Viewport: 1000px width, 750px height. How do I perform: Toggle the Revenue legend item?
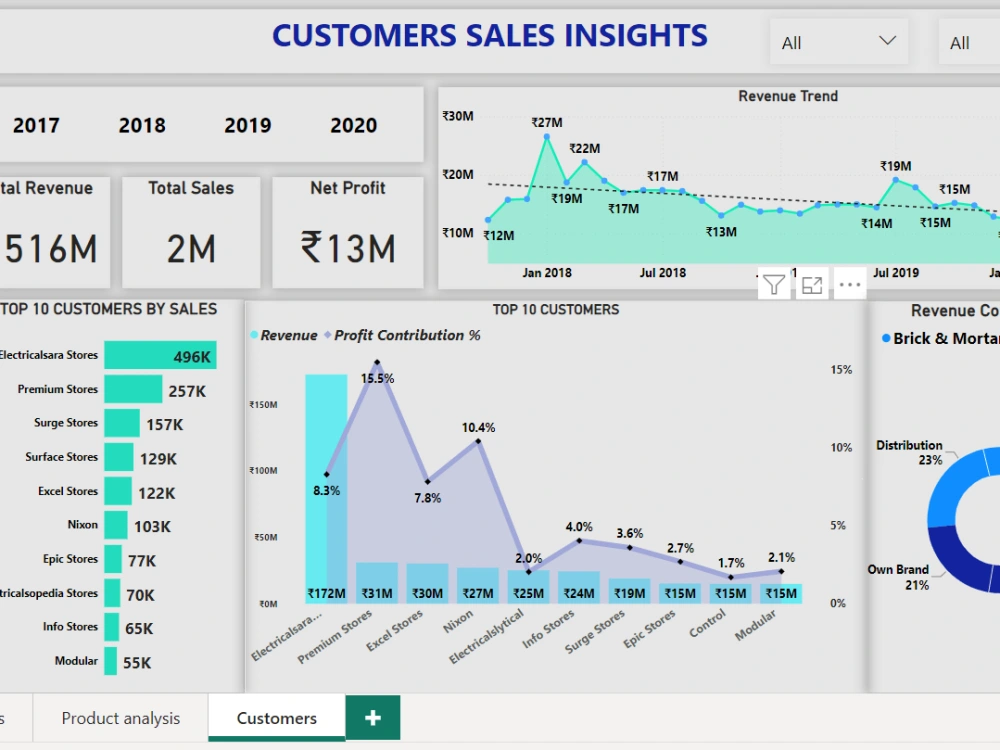287,335
